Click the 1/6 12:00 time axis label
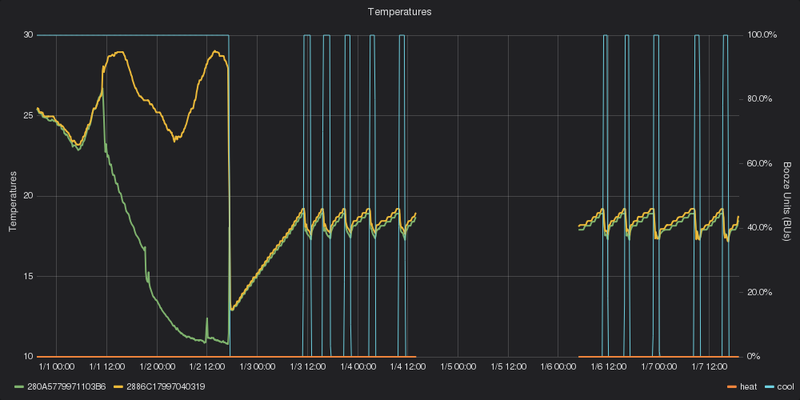Image resolution: width=800 pixels, height=400 pixels. (608, 366)
